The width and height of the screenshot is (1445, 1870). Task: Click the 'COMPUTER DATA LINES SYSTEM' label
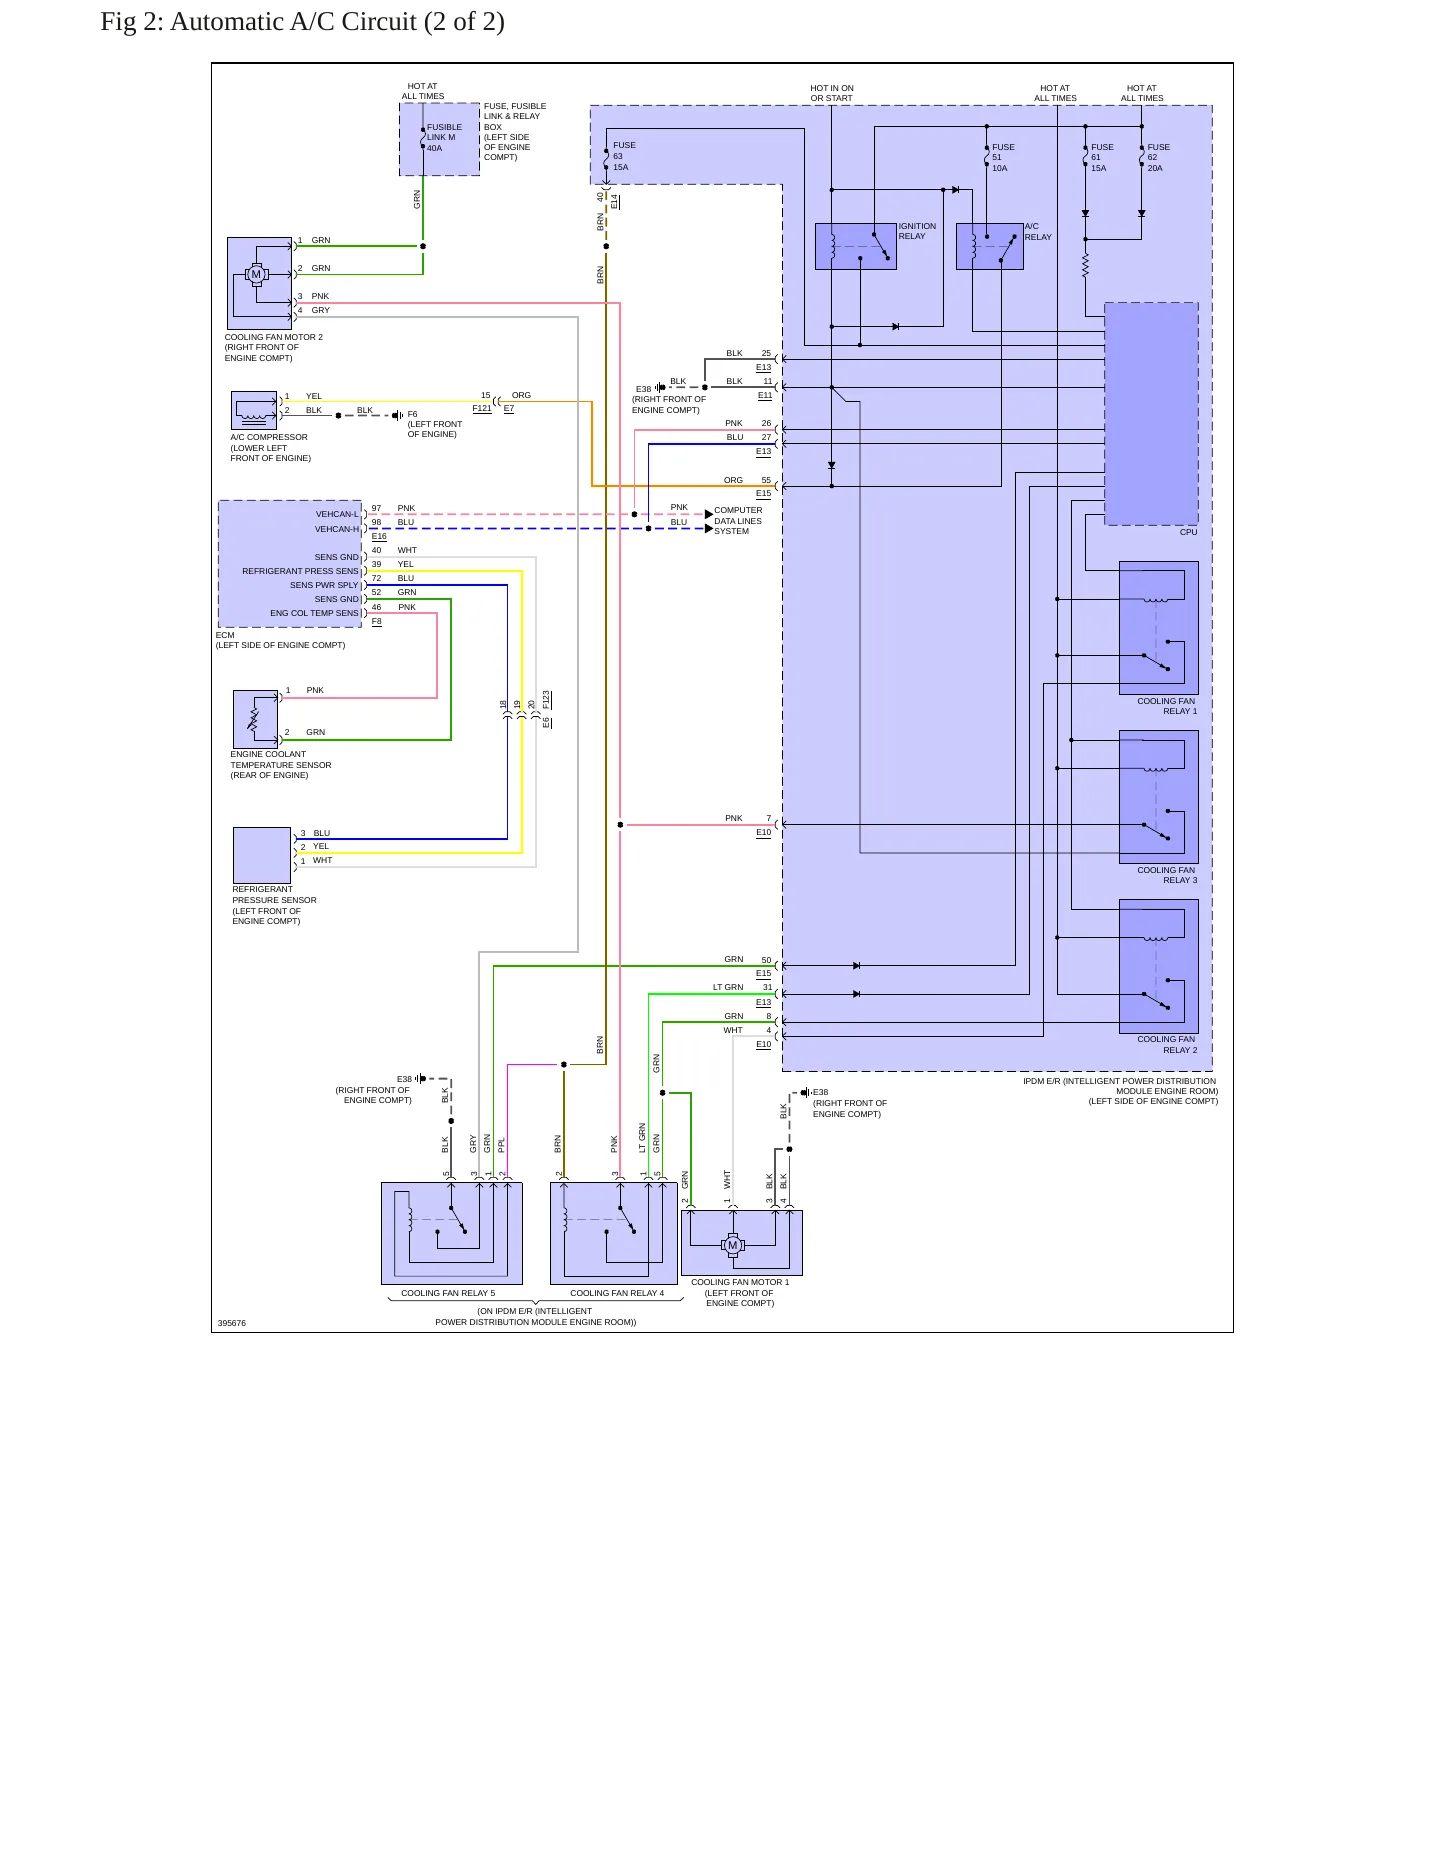coord(738,520)
